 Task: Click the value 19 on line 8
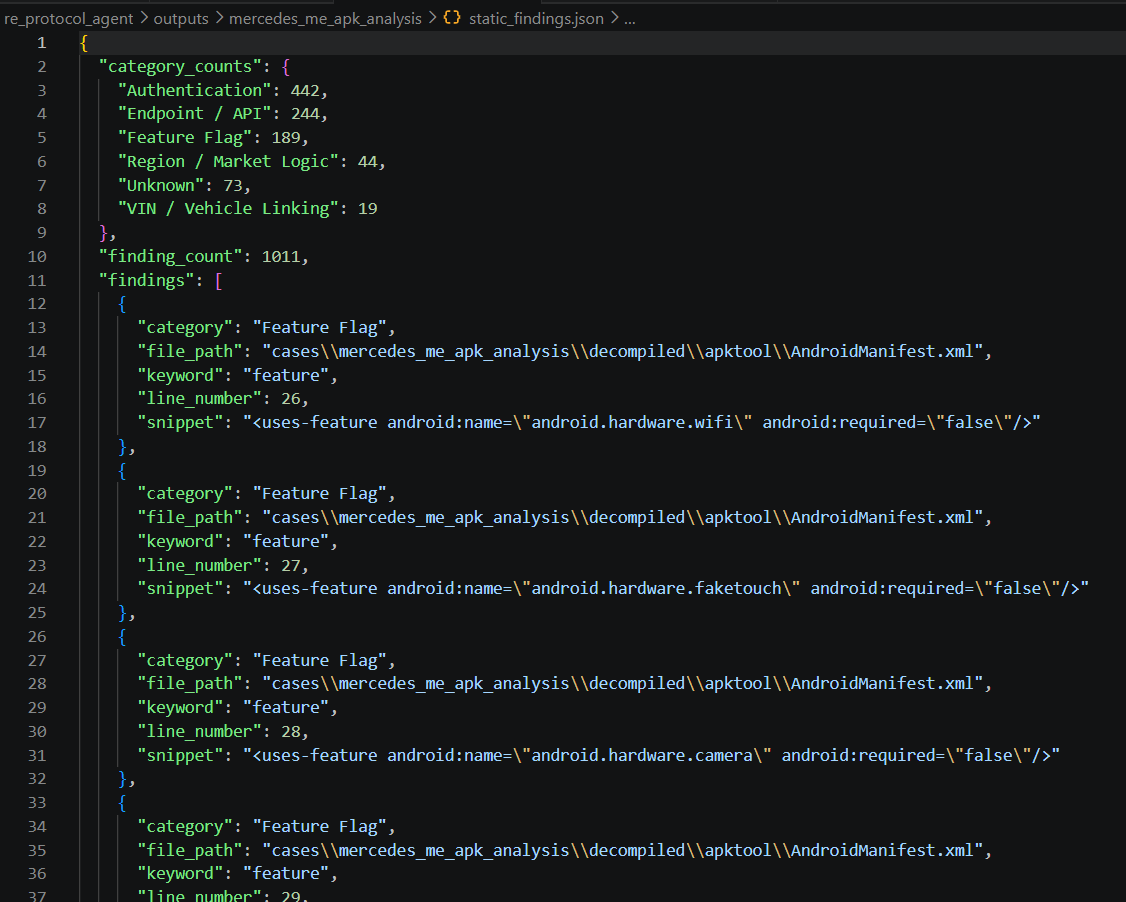pyautogui.click(x=367, y=208)
